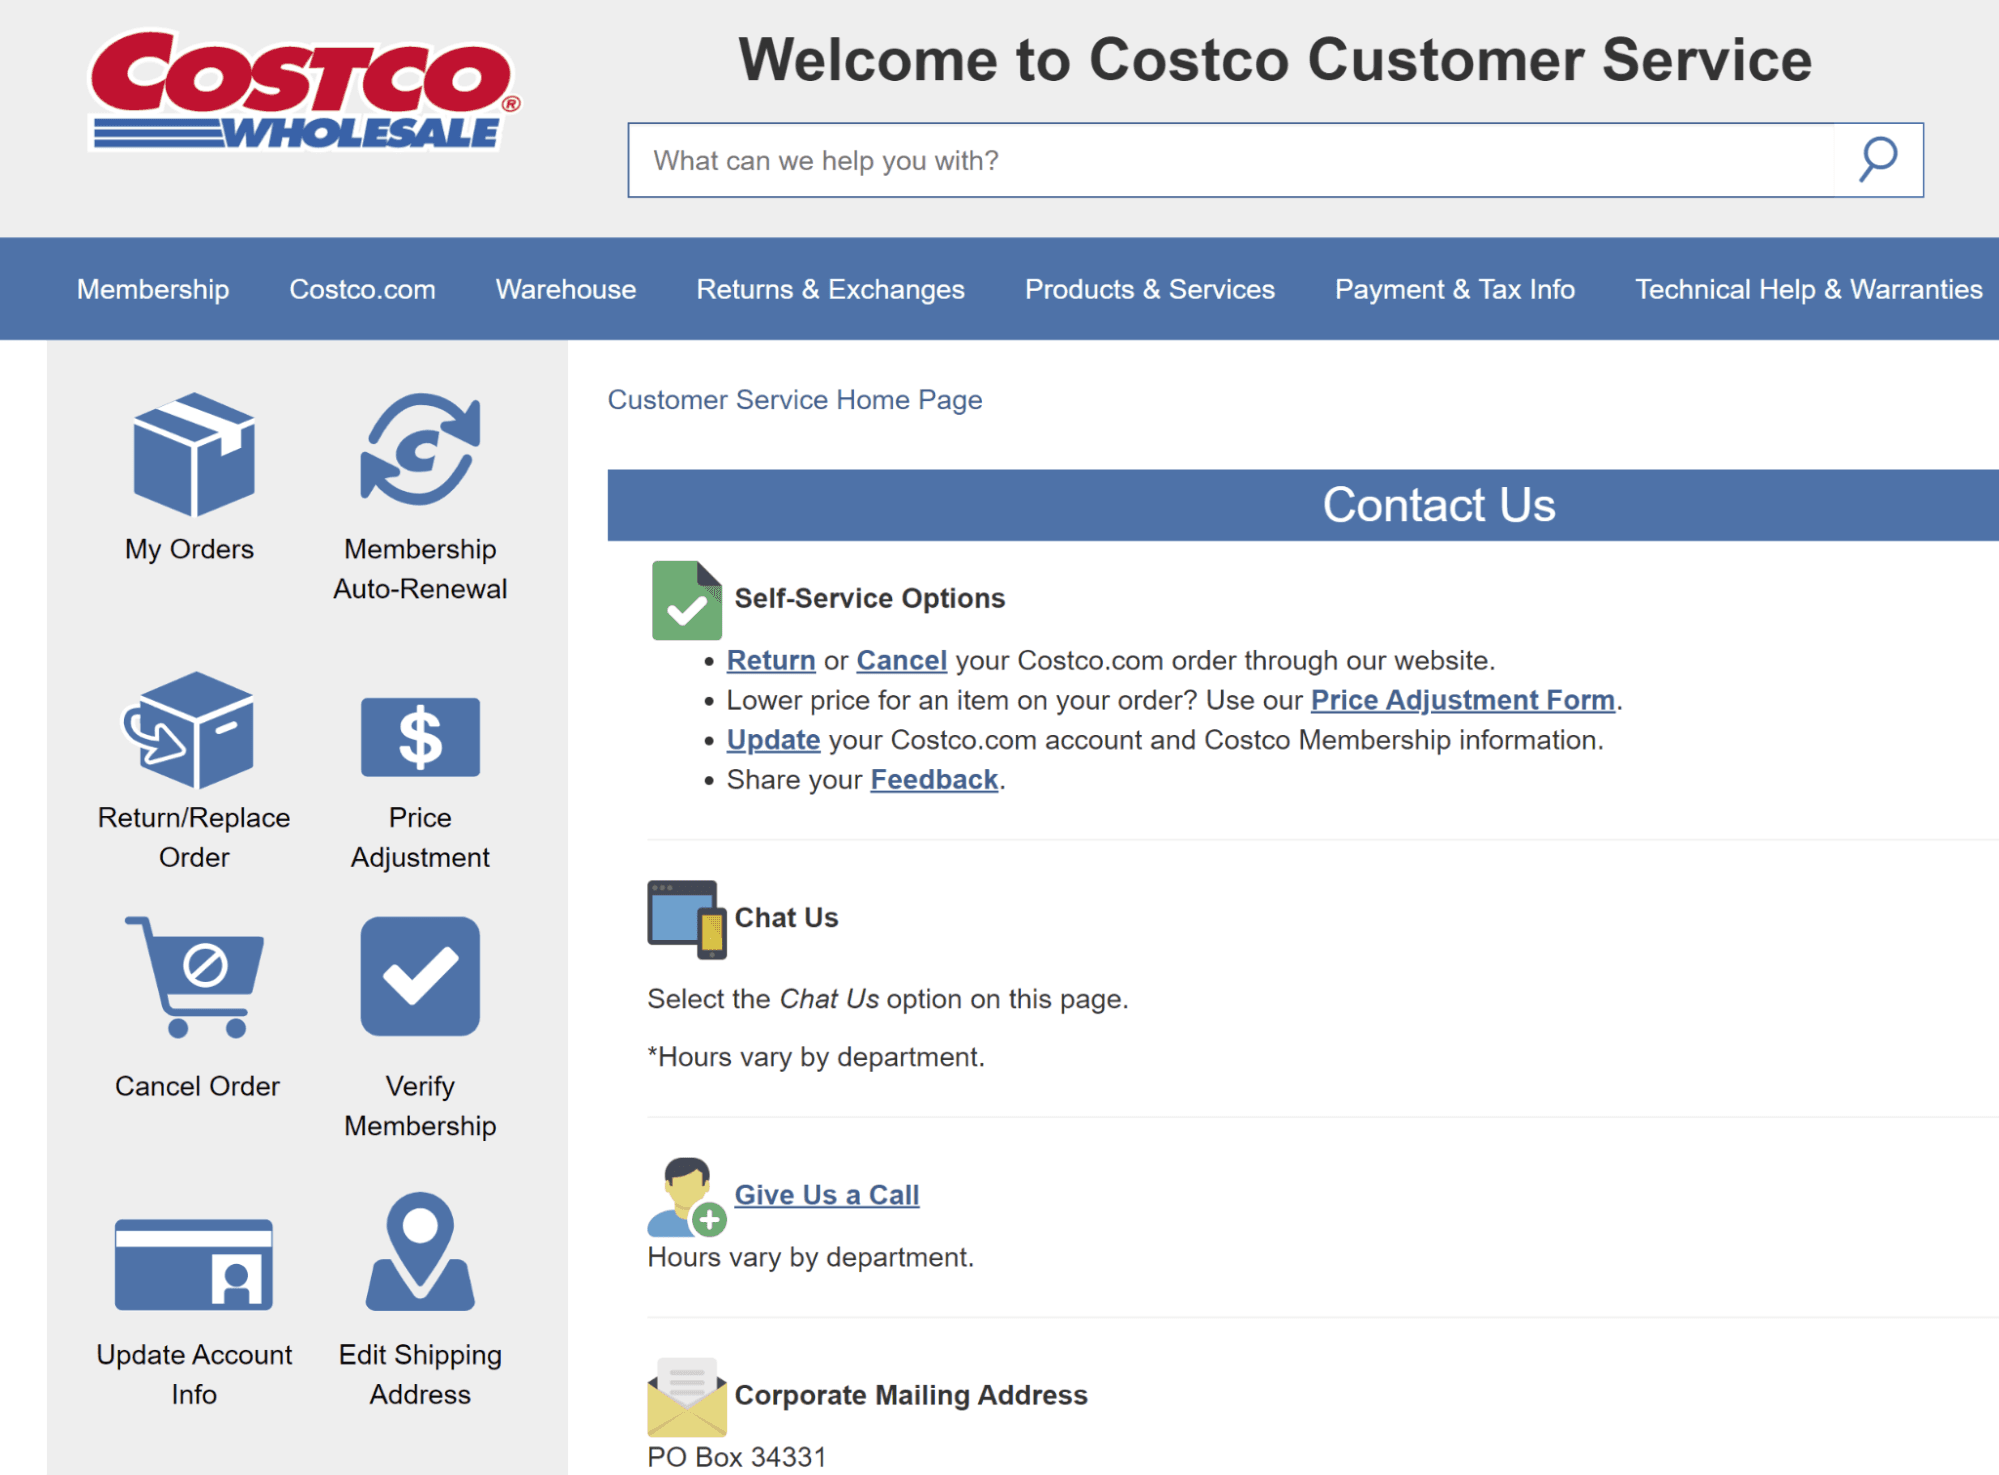The image size is (1999, 1475).
Task: Click the search magnifier button
Action: tap(1876, 158)
